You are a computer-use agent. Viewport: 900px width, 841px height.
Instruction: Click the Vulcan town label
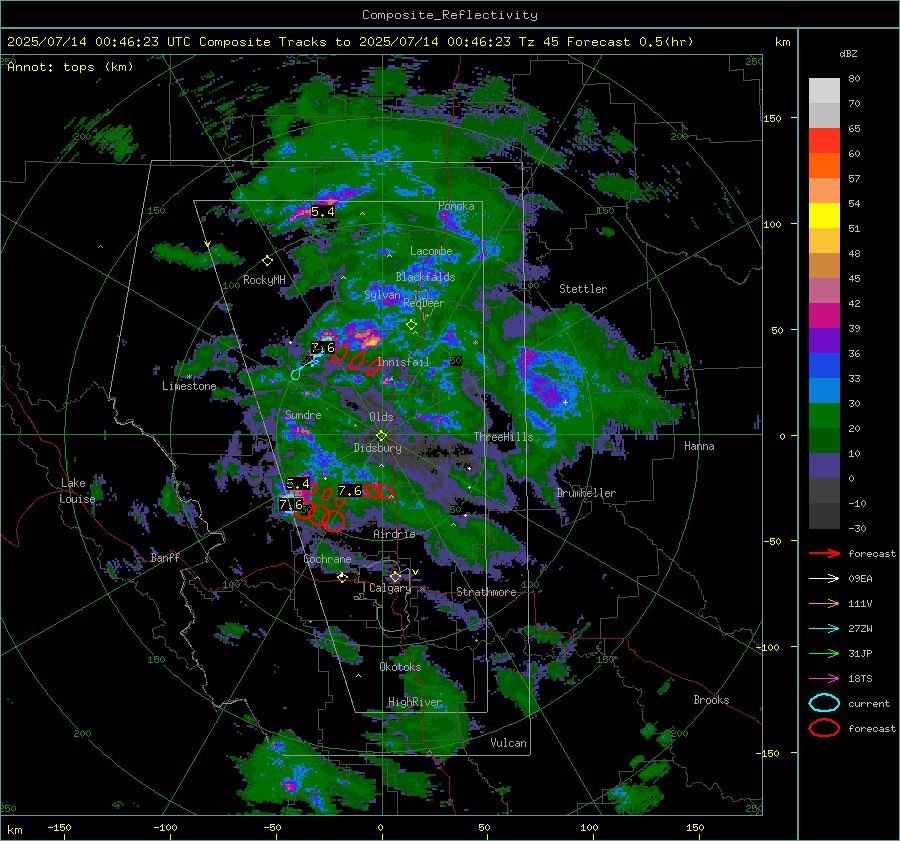click(508, 743)
